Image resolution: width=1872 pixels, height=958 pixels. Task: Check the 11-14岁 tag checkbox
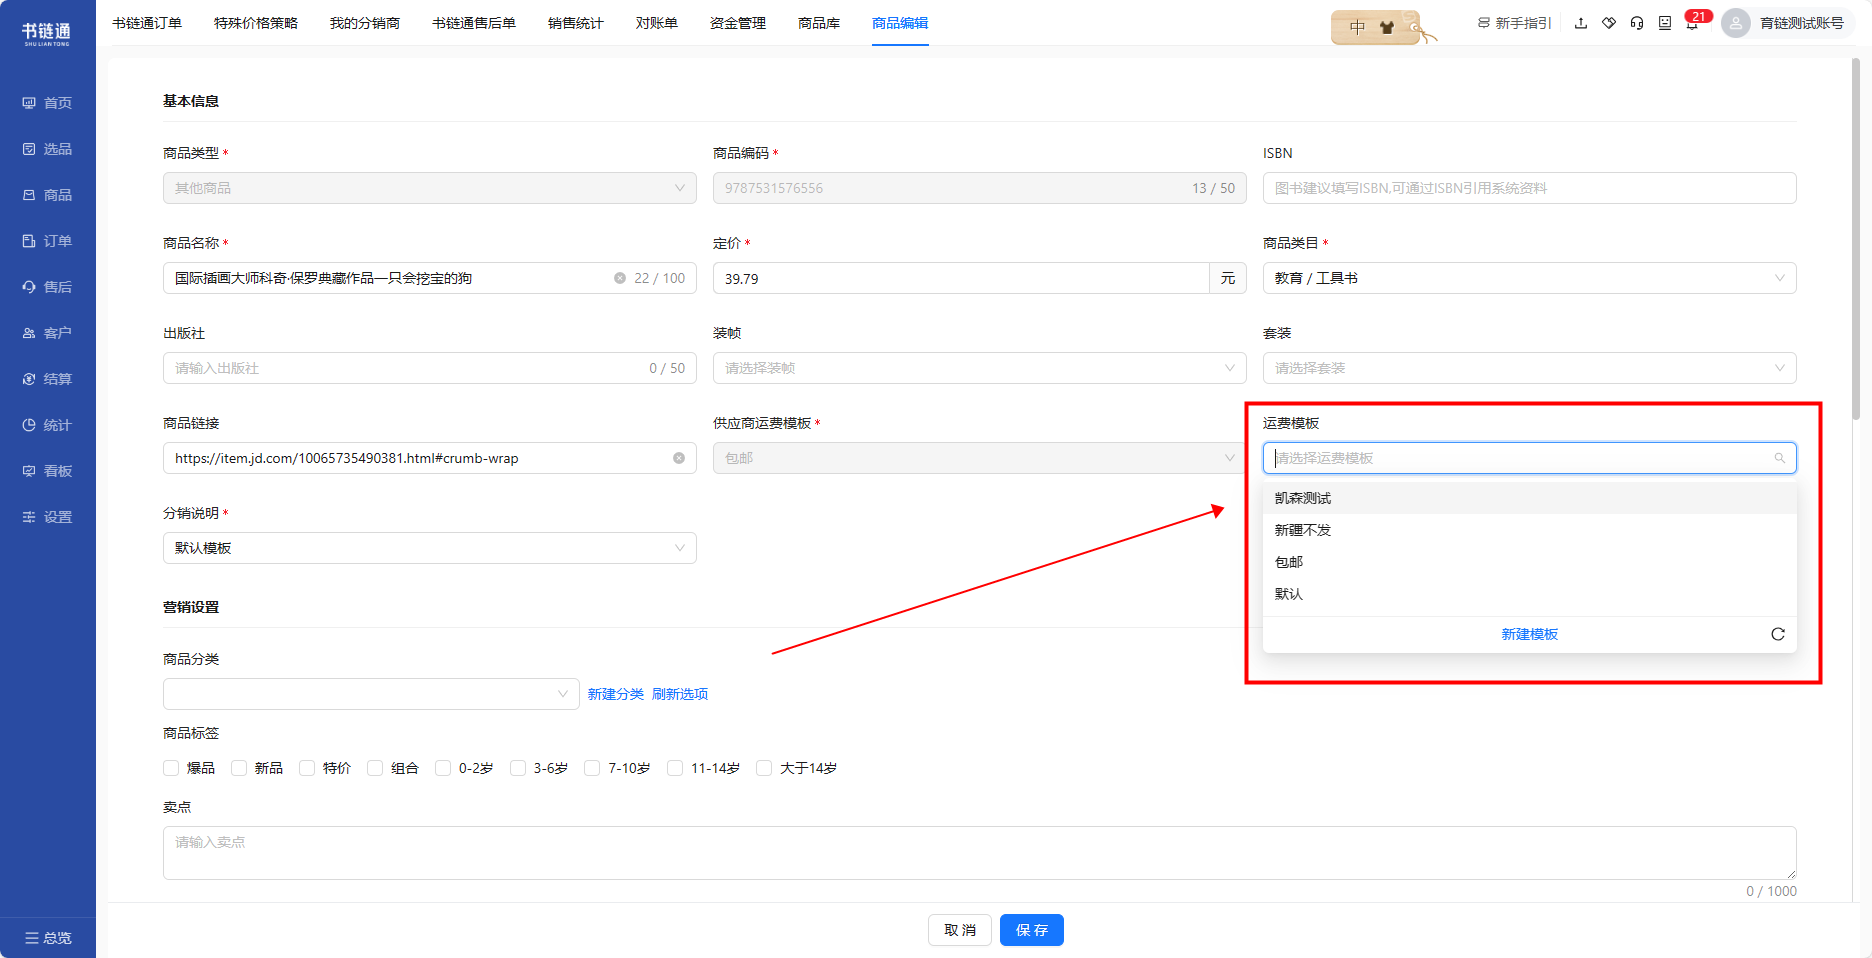(x=675, y=768)
